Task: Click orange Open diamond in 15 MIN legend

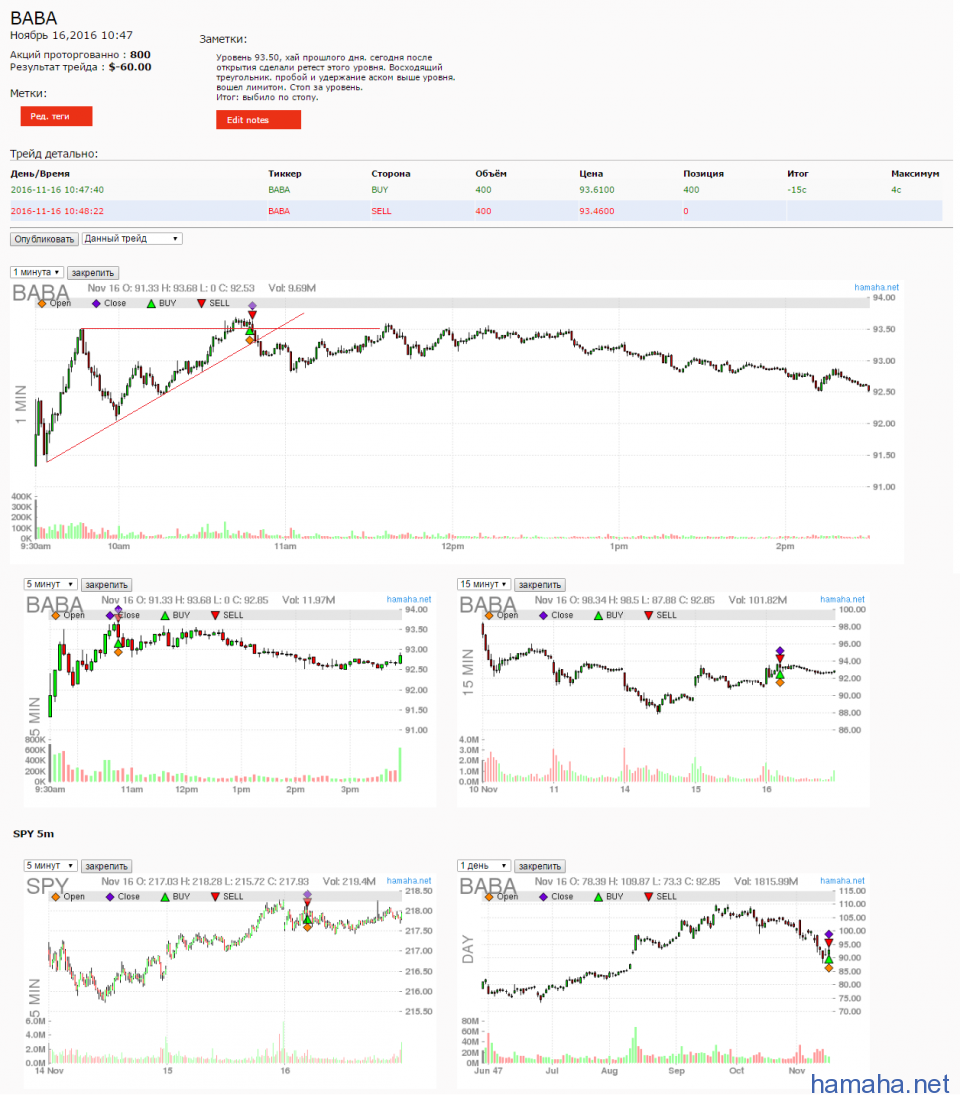Action: (489, 616)
